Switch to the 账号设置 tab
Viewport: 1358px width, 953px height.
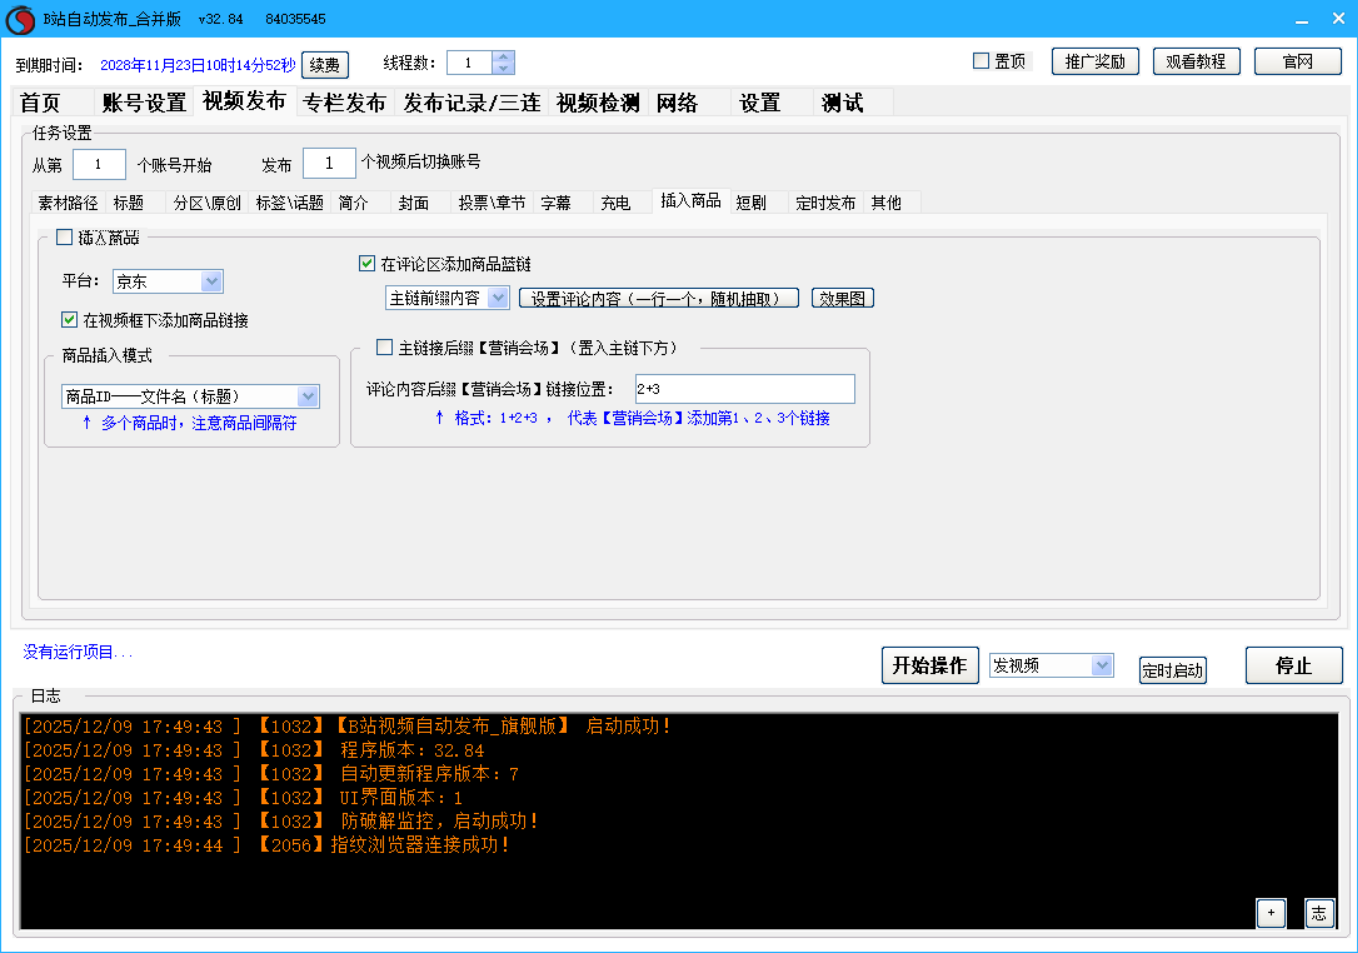144,103
